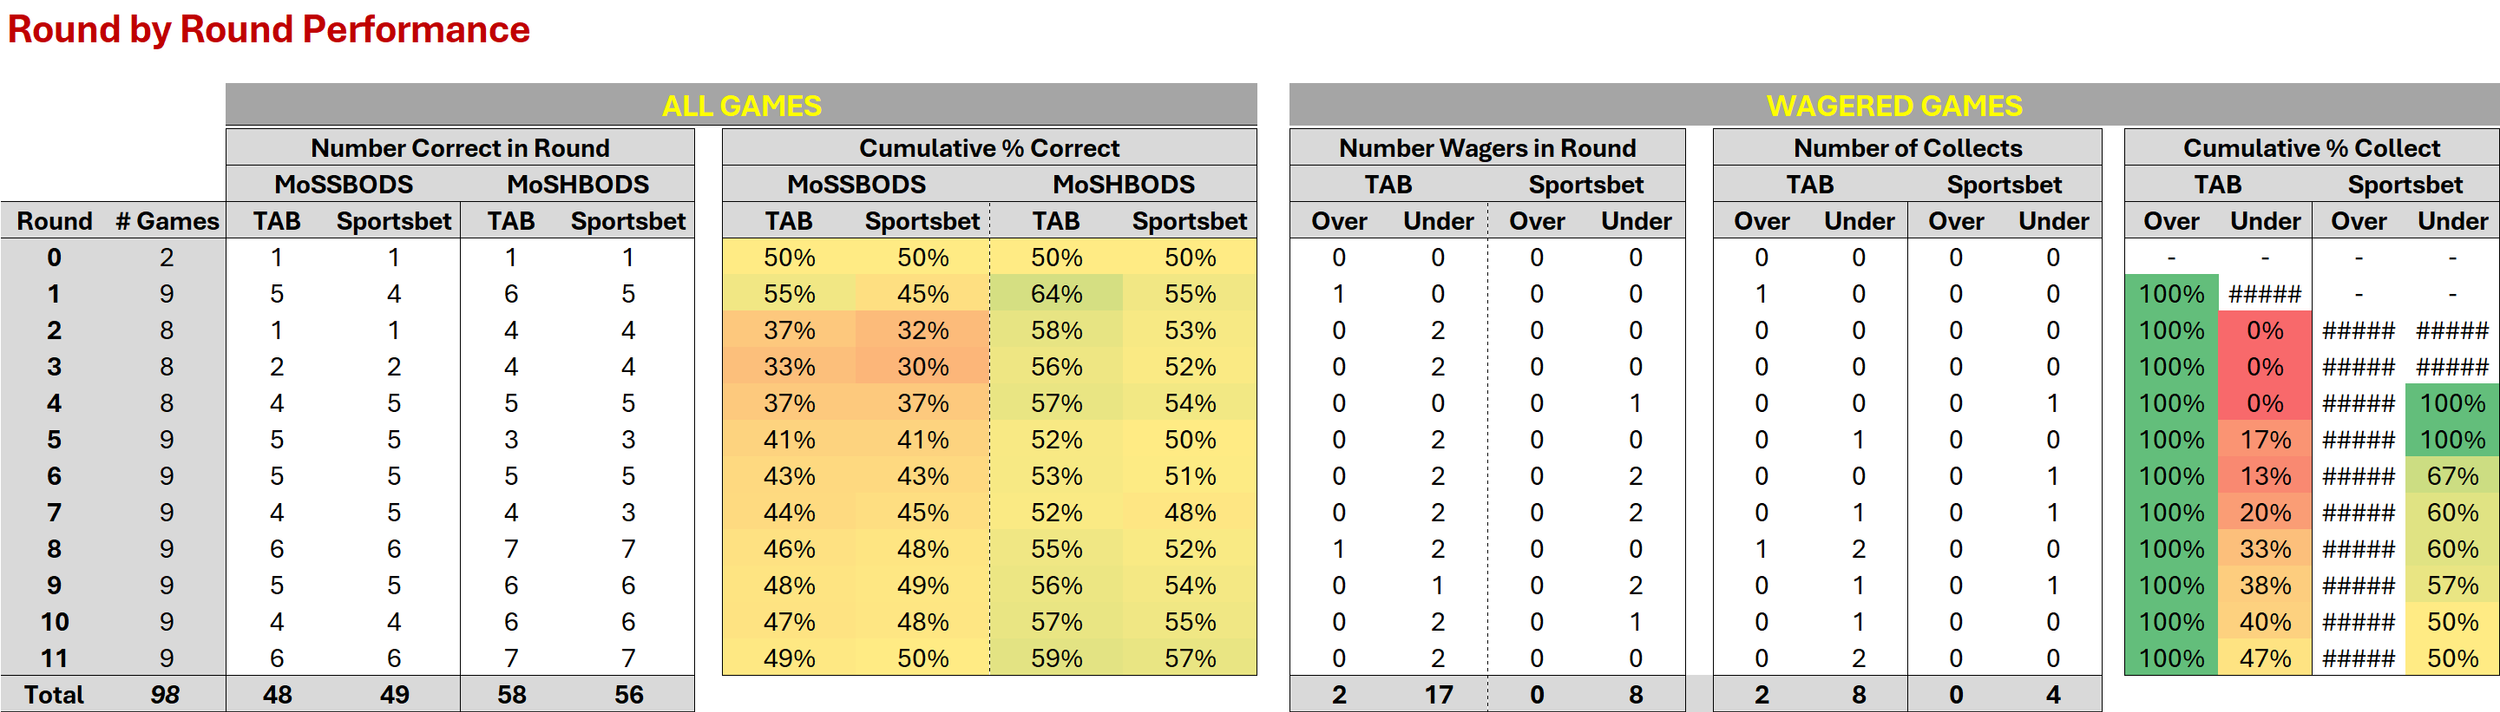The width and height of the screenshot is (2500, 712).
Task: Click the 47% cell in Round 11 Cumulative % Collect
Action: click(x=2265, y=658)
